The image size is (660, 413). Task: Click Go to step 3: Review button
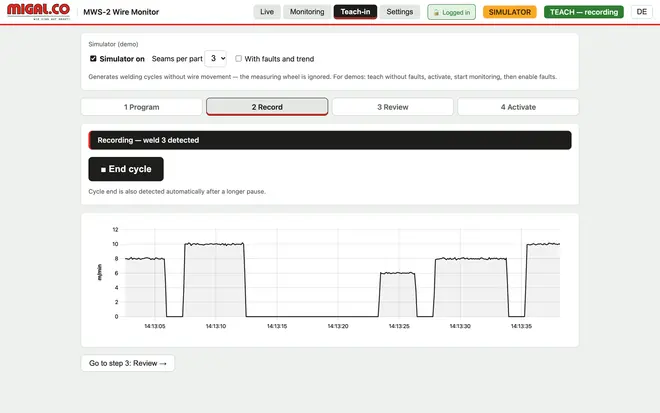128,363
